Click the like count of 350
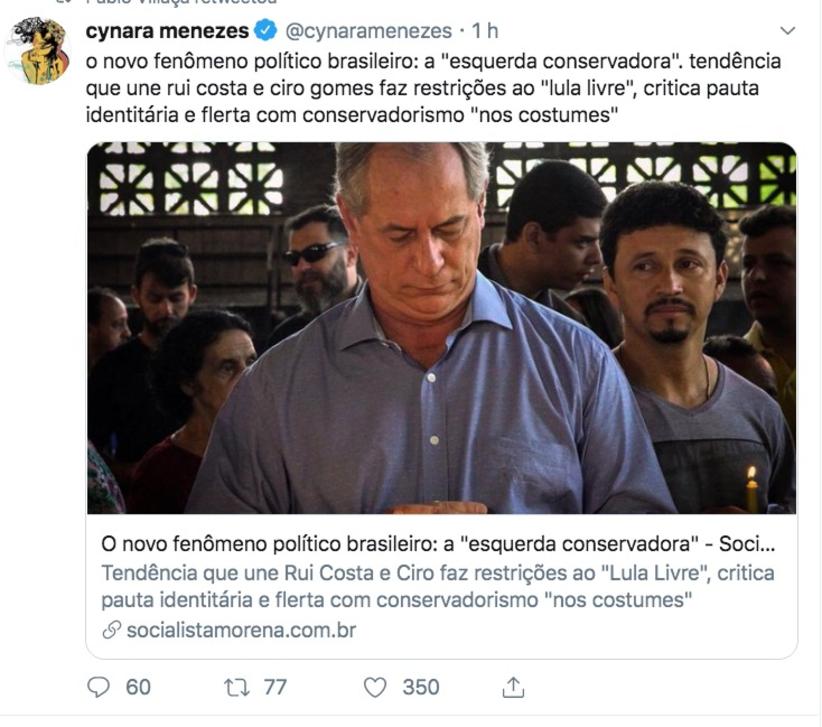This screenshot has width=822, height=727. [x=420, y=687]
